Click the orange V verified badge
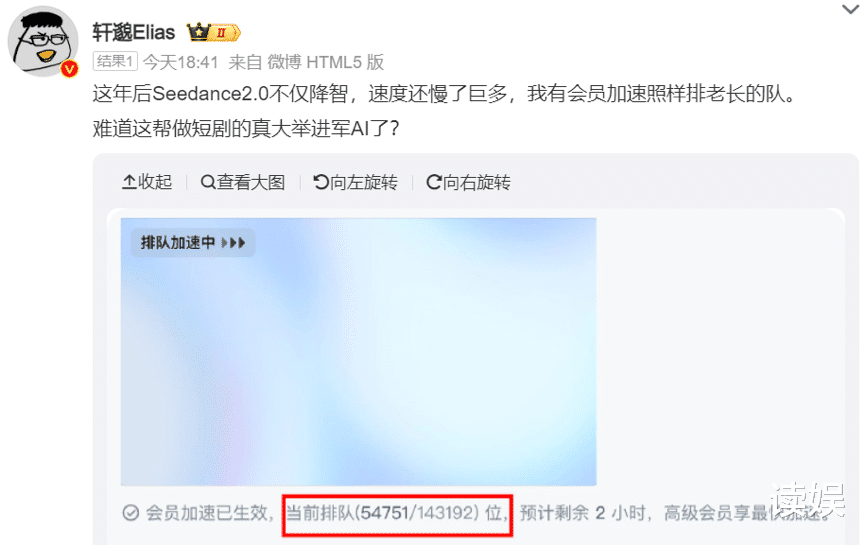 pos(70,69)
